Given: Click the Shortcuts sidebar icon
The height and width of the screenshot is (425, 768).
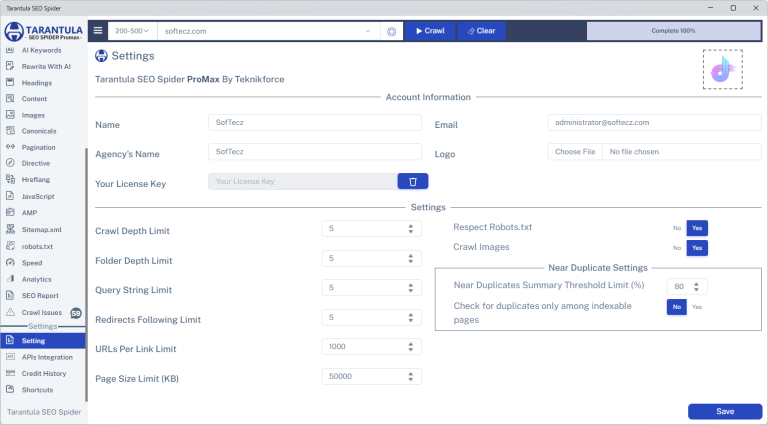Looking at the screenshot, I should (10, 390).
